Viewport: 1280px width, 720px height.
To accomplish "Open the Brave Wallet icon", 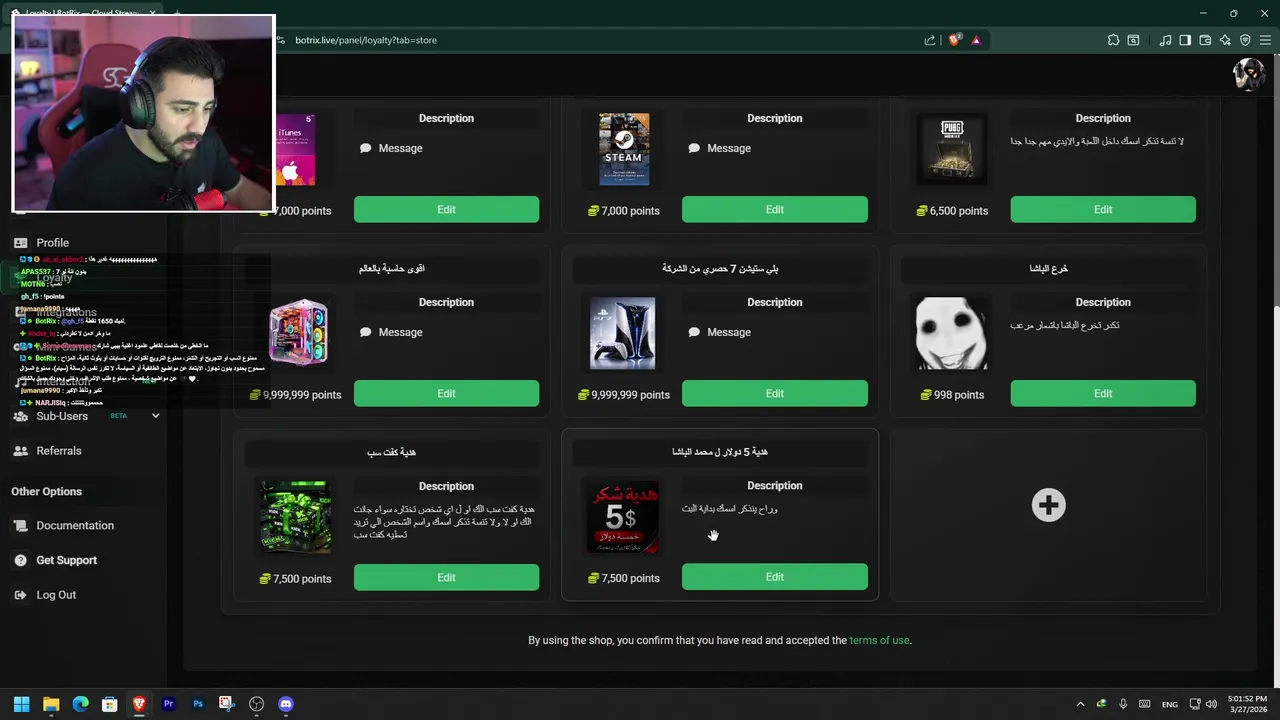I will 1205,40.
